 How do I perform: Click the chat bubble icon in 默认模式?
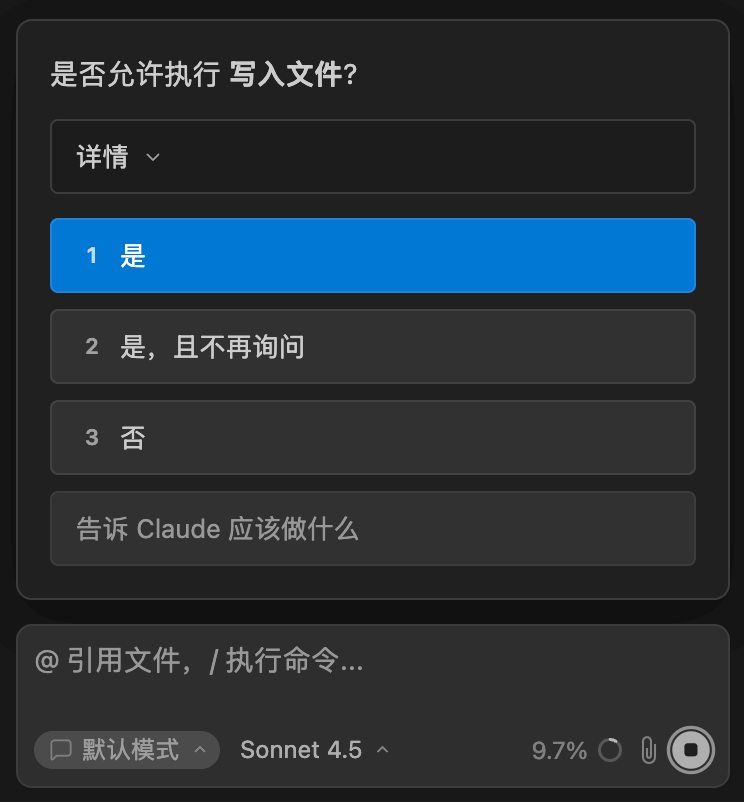pyautogui.click(x=61, y=750)
